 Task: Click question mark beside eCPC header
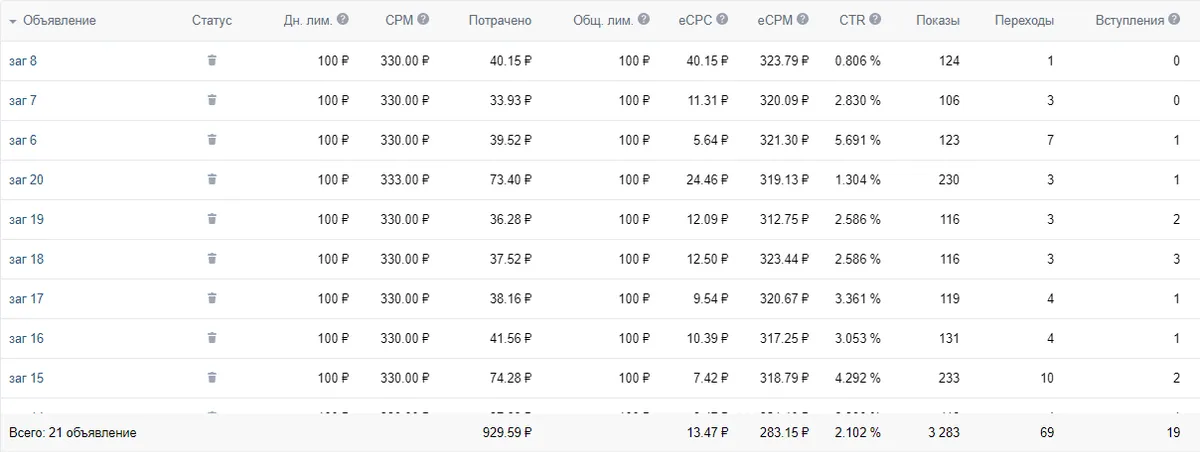coord(722,19)
